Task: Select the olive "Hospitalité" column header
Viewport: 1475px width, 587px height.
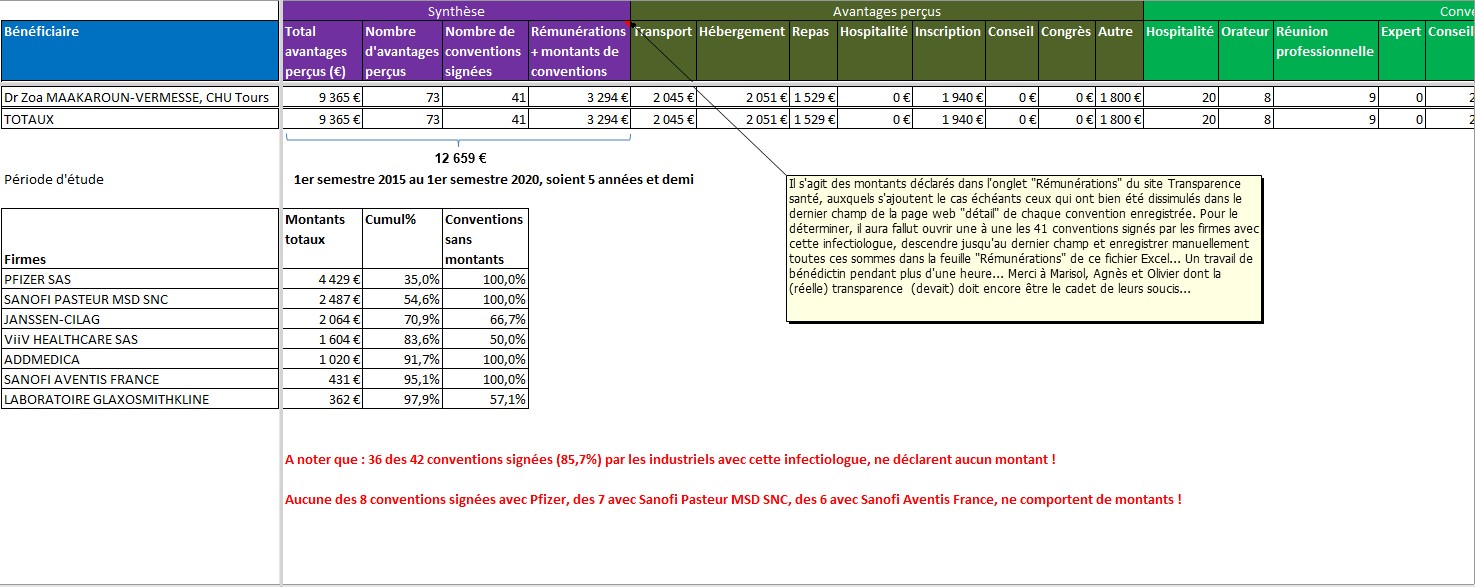Action: click(874, 51)
